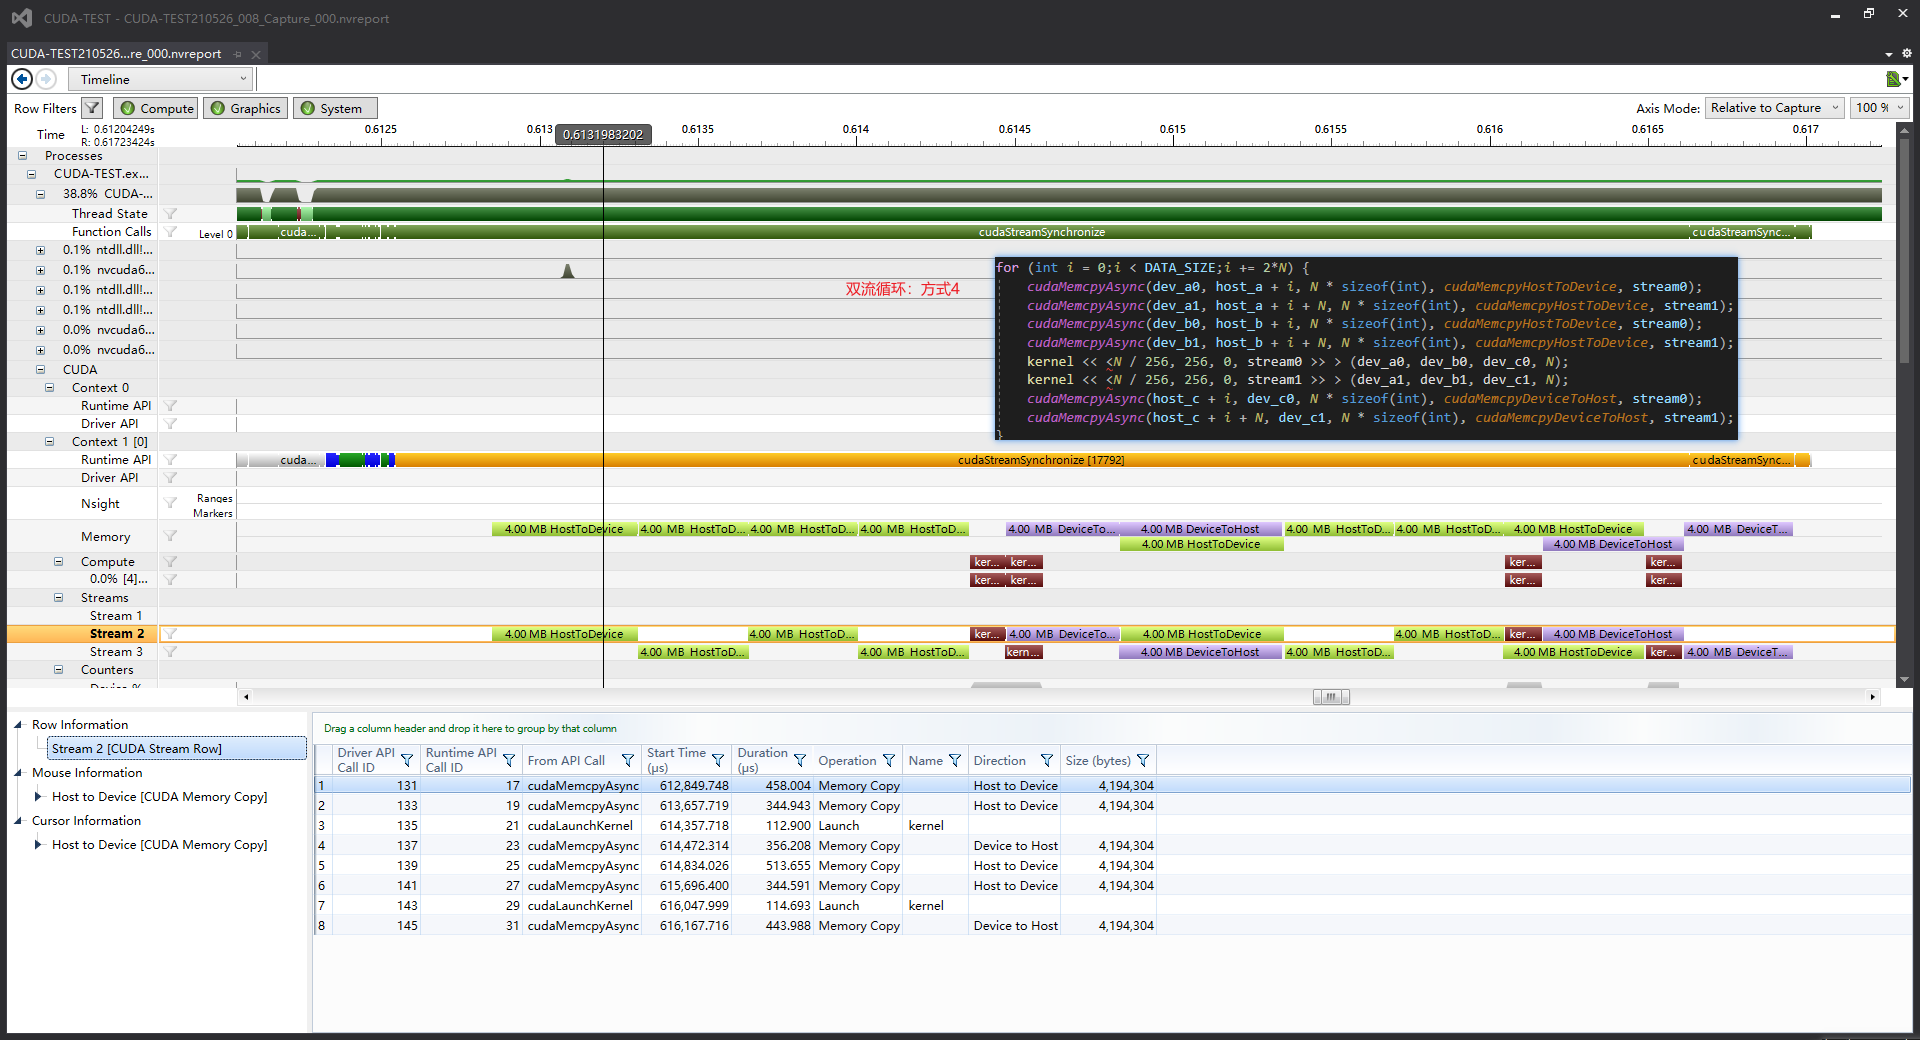Click the cudaStreamSynchronize [17792] runtime bar
This screenshot has height=1040, width=1920.
(1041, 460)
